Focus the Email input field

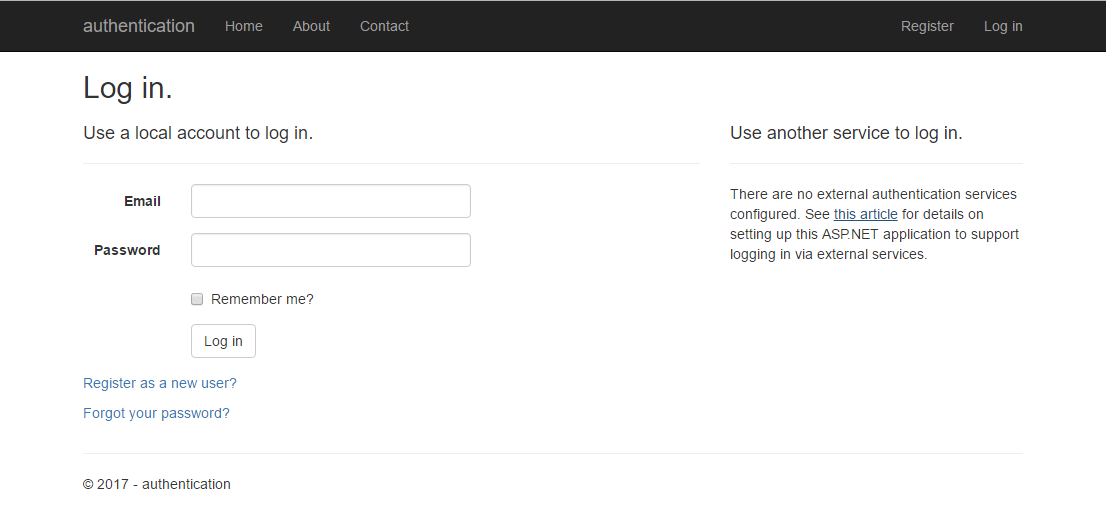click(330, 201)
